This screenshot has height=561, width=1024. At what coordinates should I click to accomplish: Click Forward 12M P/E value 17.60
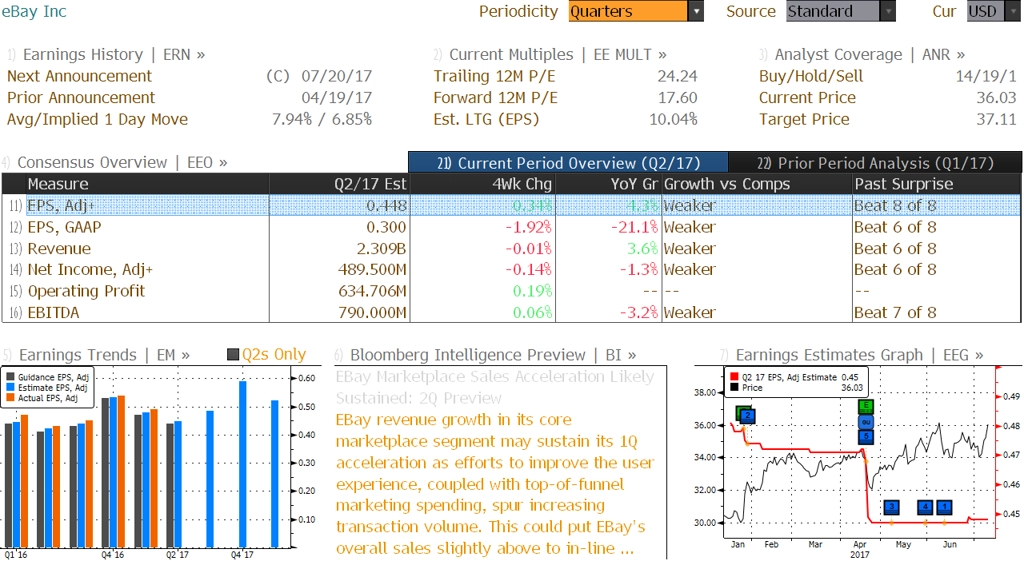[677, 98]
